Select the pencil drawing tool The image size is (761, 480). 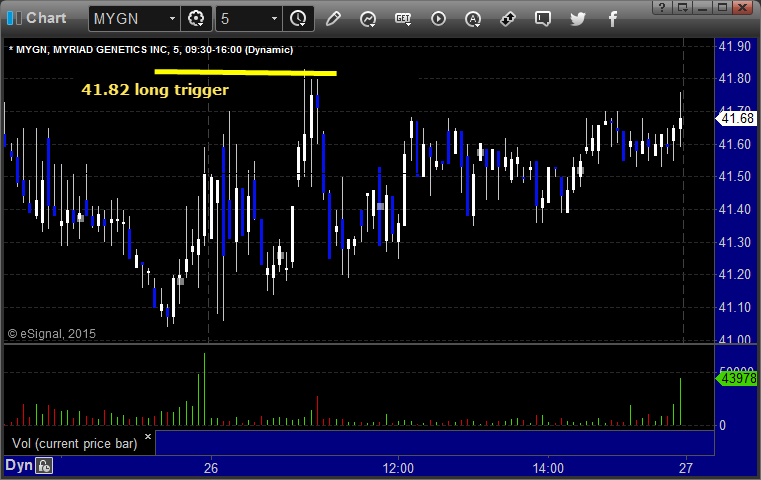click(333, 19)
